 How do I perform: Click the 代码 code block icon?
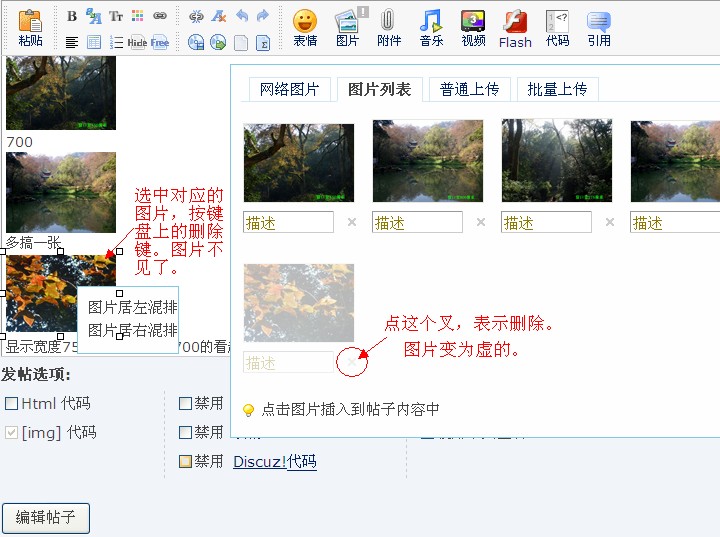click(557, 27)
